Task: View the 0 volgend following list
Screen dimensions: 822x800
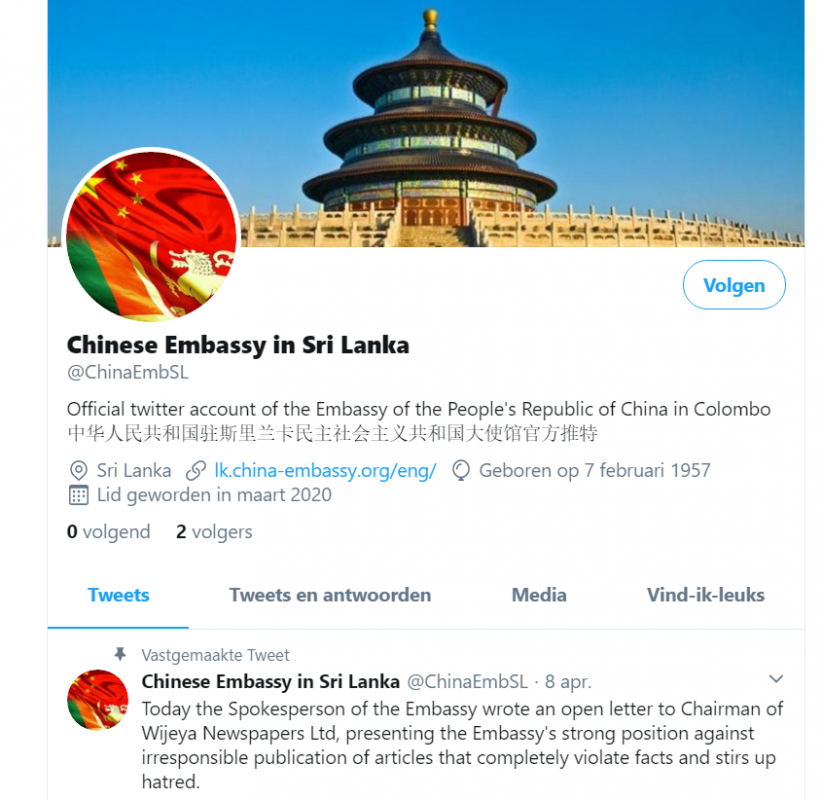Action: pos(109,532)
